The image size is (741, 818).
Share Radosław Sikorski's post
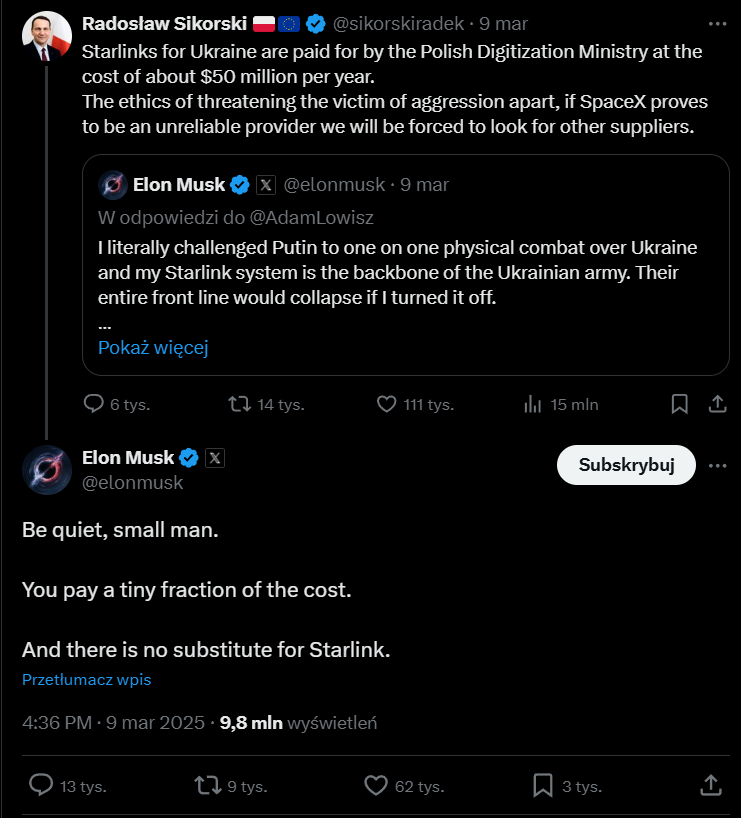[x=717, y=404]
